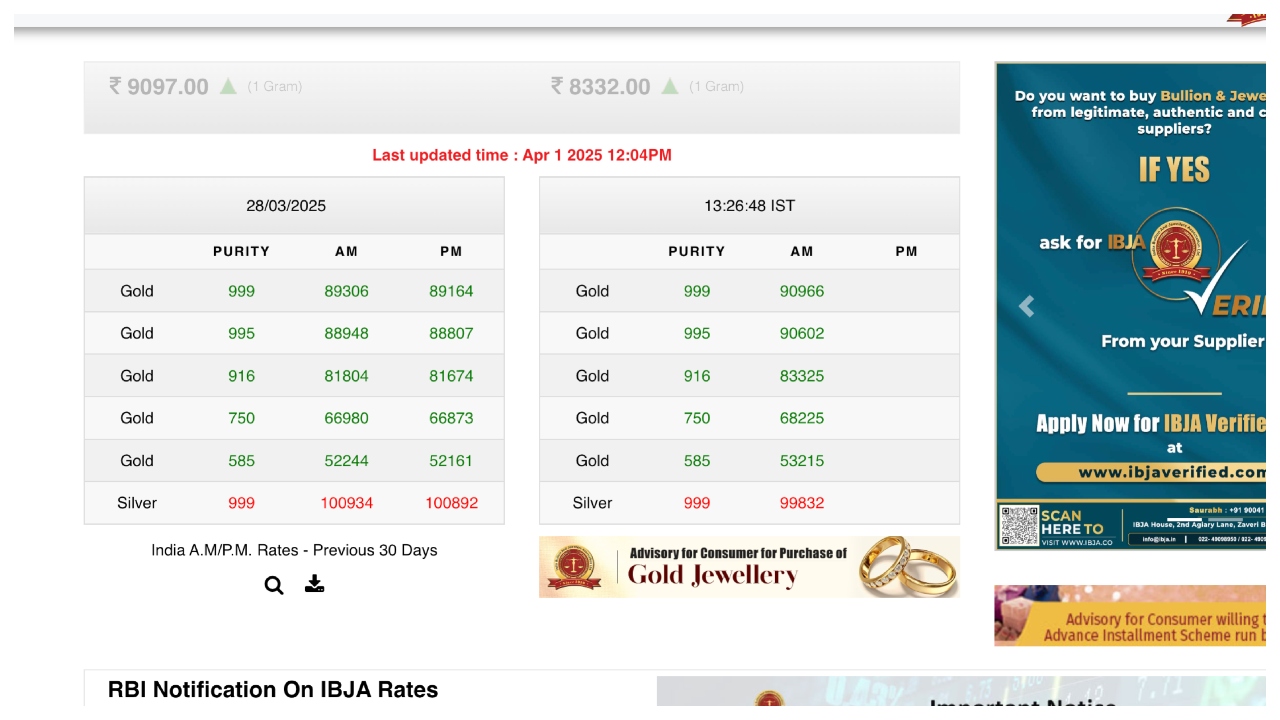Click the QR code in the IBJA ad
The image size is (1280, 720).
[x=1019, y=526]
